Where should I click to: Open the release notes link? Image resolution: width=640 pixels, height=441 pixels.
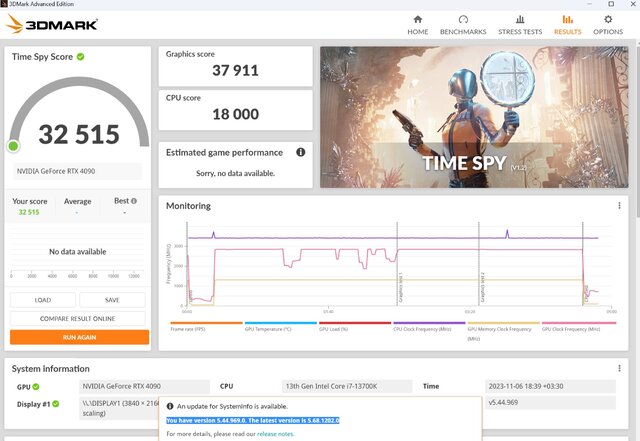click(273, 435)
